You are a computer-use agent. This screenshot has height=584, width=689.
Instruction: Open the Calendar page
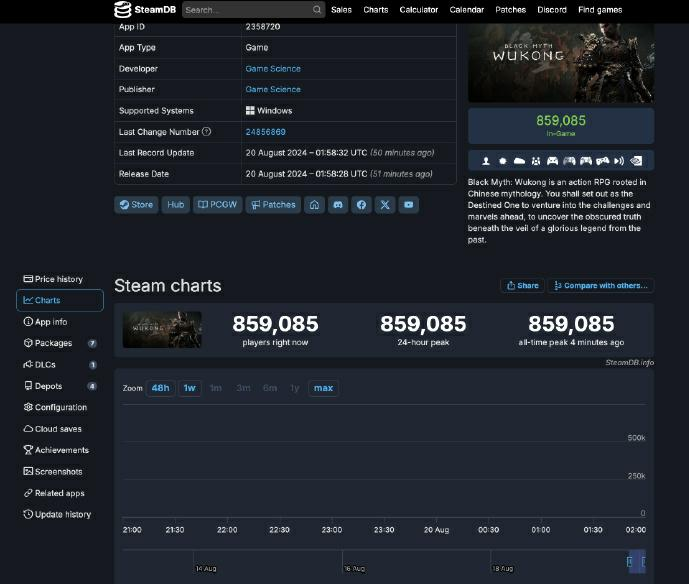(x=467, y=10)
